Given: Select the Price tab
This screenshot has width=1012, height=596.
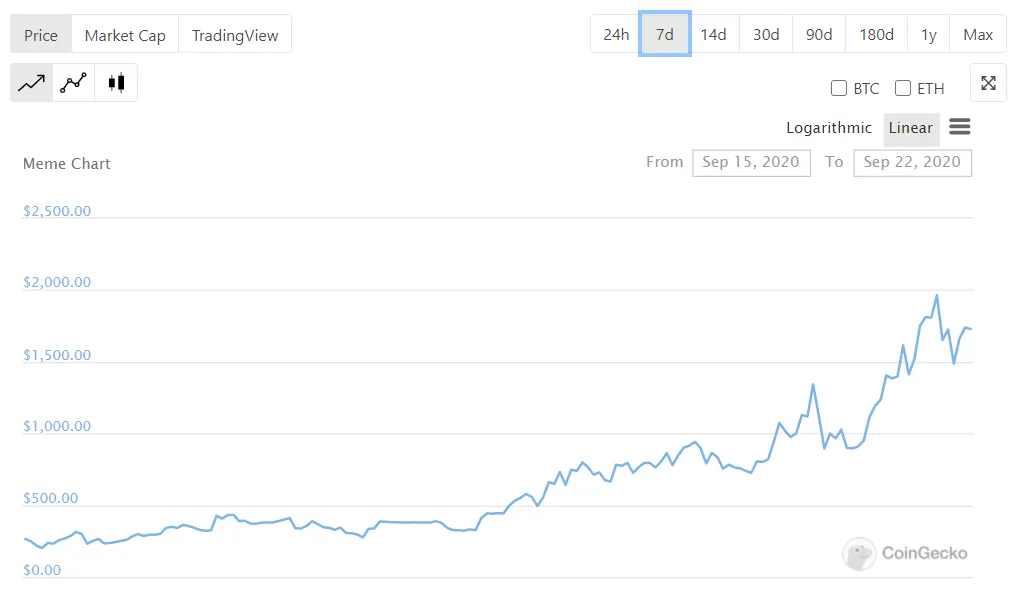Looking at the screenshot, I should [x=41, y=35].
